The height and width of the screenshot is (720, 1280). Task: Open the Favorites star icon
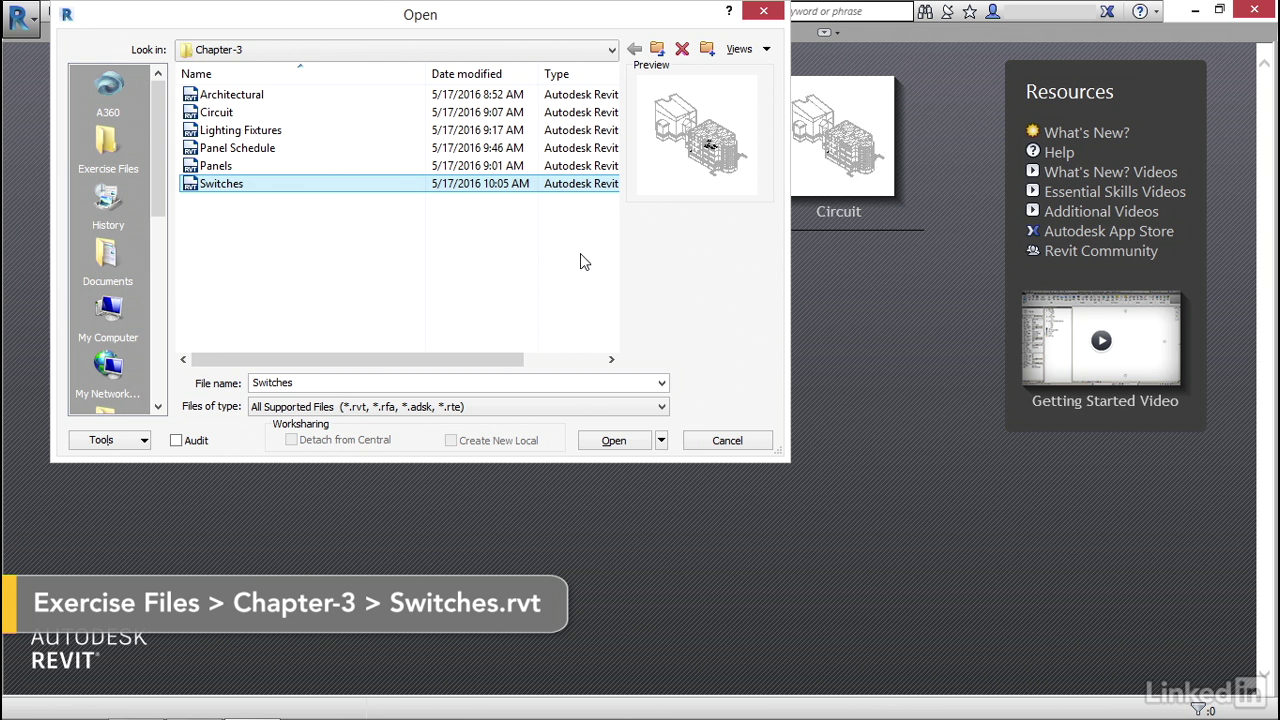[x=969, y=12]
